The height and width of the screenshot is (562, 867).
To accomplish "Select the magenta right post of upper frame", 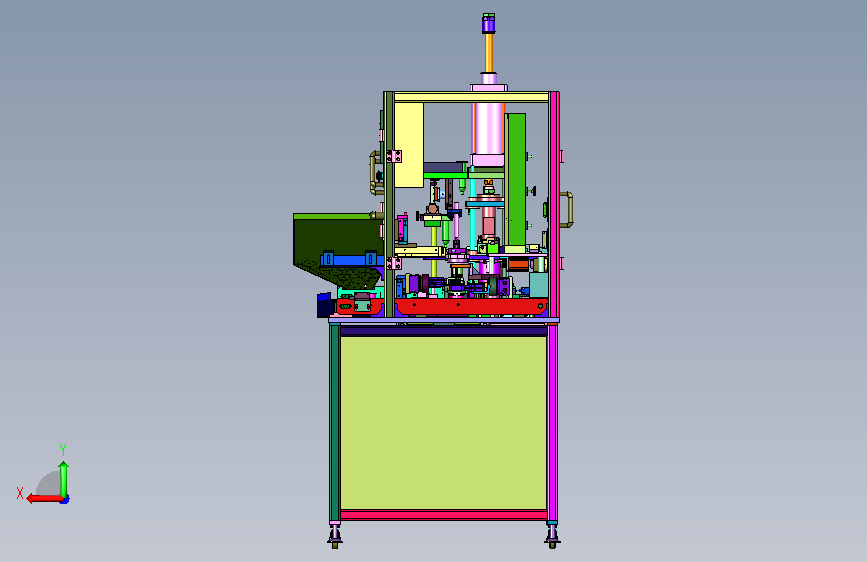I will (x=554, y=205).
